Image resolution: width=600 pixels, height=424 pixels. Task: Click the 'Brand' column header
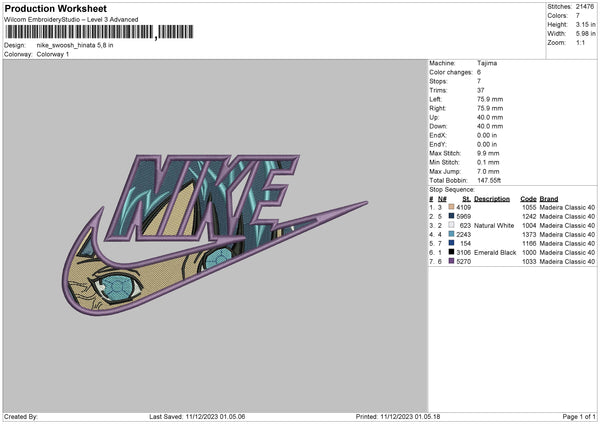tap(549, 199)
